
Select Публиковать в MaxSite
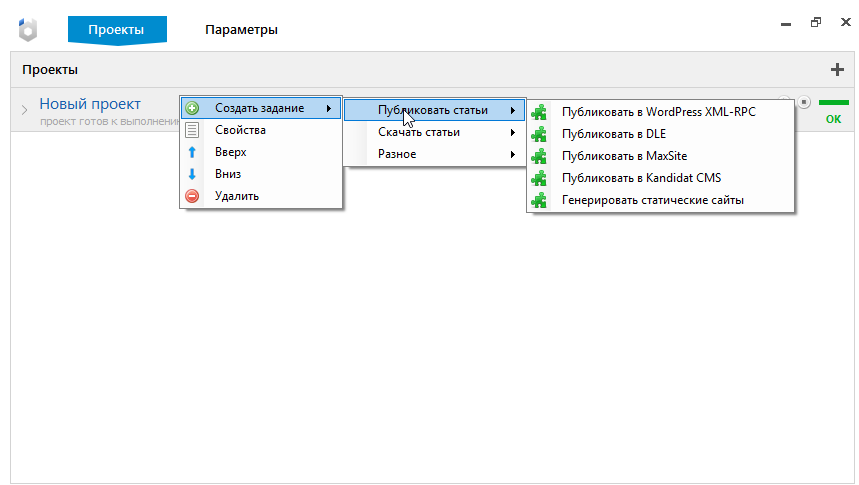pos(661,156)
